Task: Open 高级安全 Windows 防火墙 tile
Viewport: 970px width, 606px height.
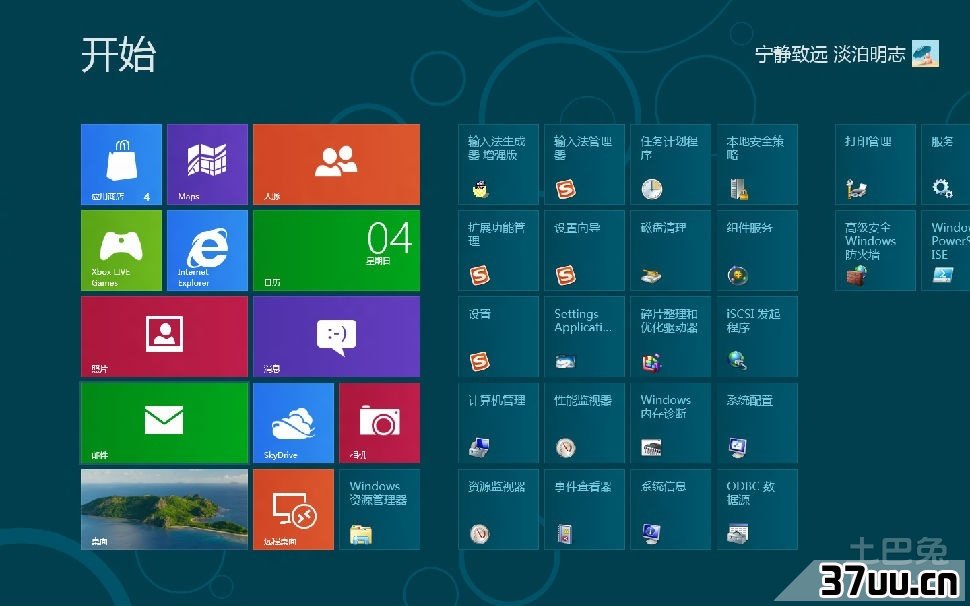Action: click(875, 250)
